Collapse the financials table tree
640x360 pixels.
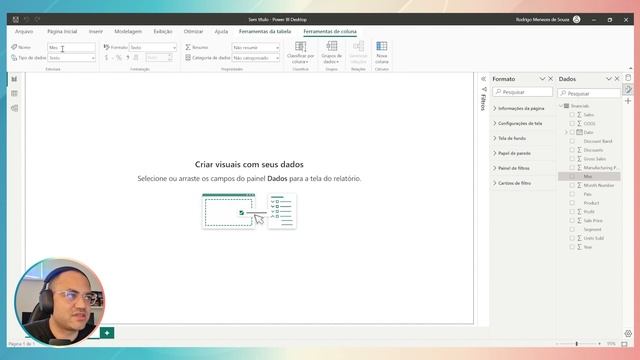[x=561, y=106]
